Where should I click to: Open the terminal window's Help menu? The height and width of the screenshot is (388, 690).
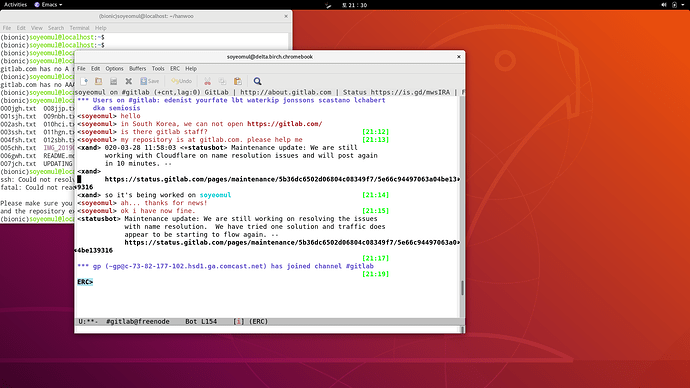tap(101, 28)
